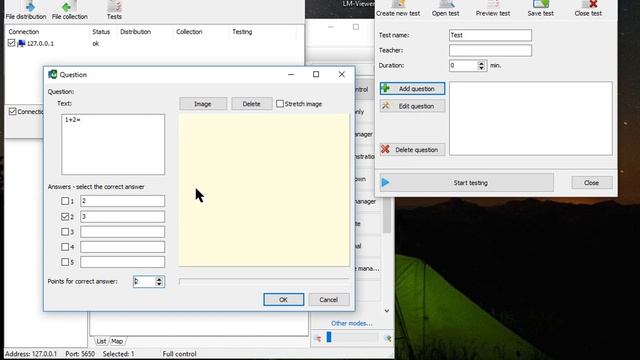
Task: Mark answer 4 as correct
Action: (x=65, y=247)
